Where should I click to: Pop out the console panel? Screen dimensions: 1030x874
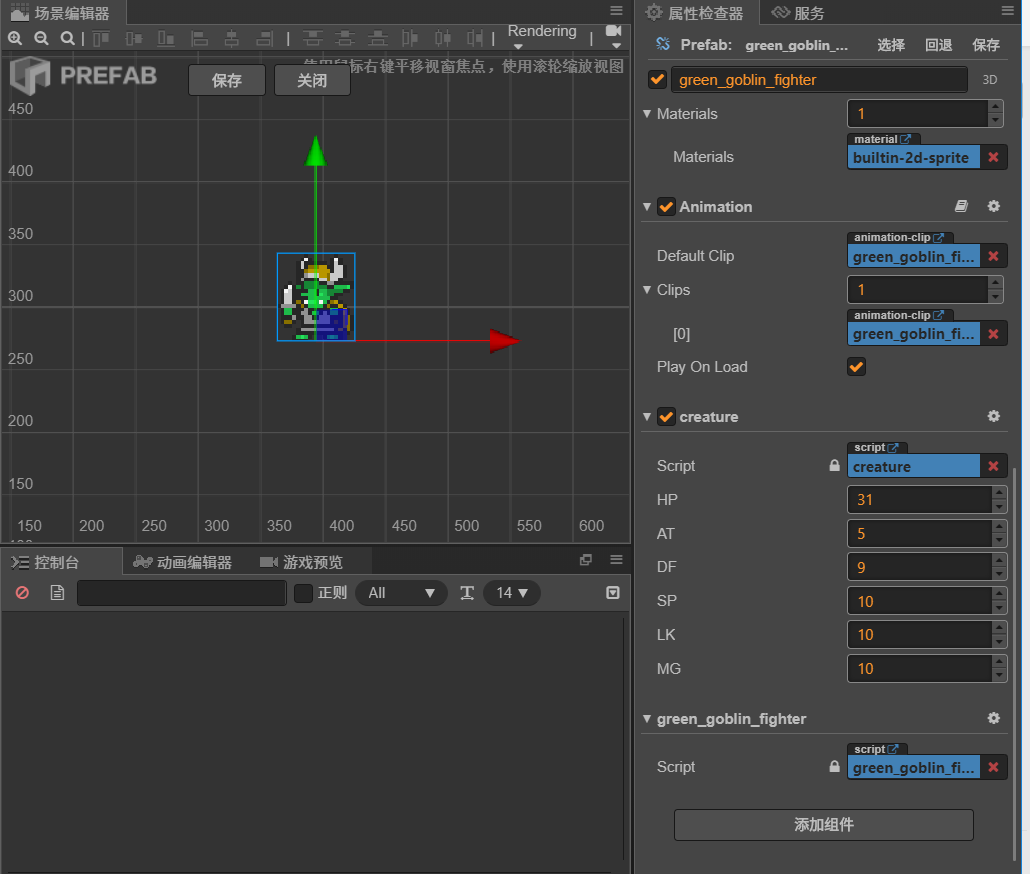(586, 559)
